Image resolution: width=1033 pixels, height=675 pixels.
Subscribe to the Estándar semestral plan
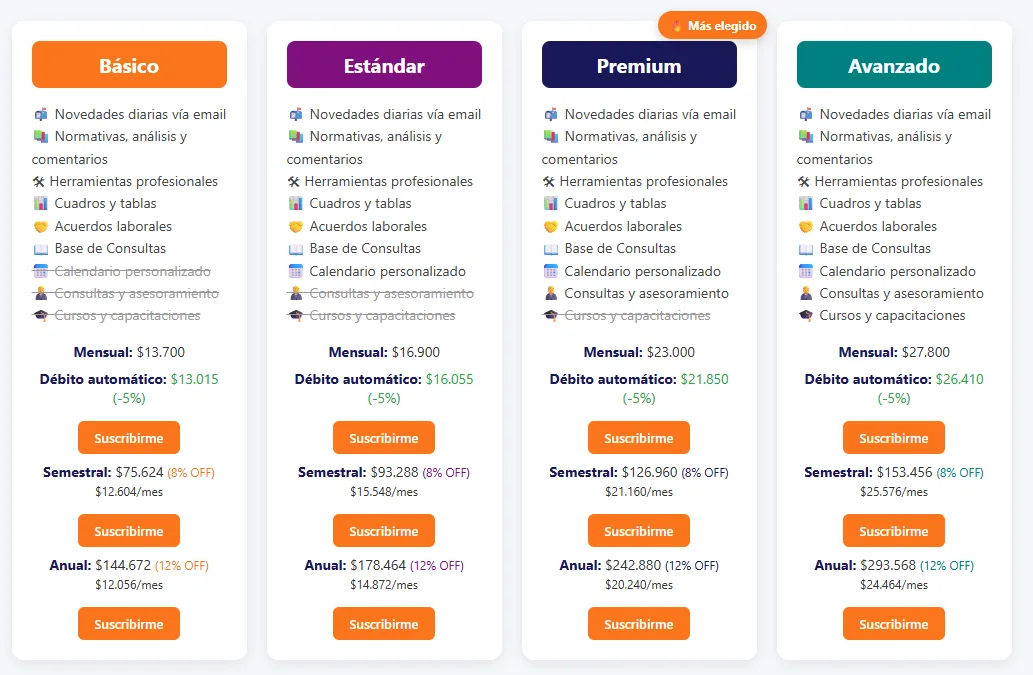[384, 531]
